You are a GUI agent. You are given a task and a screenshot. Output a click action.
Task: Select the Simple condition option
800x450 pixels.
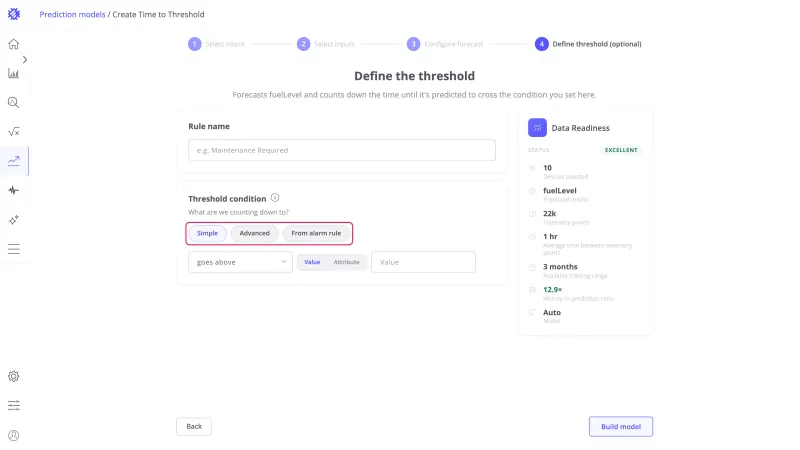pos(208,233)
